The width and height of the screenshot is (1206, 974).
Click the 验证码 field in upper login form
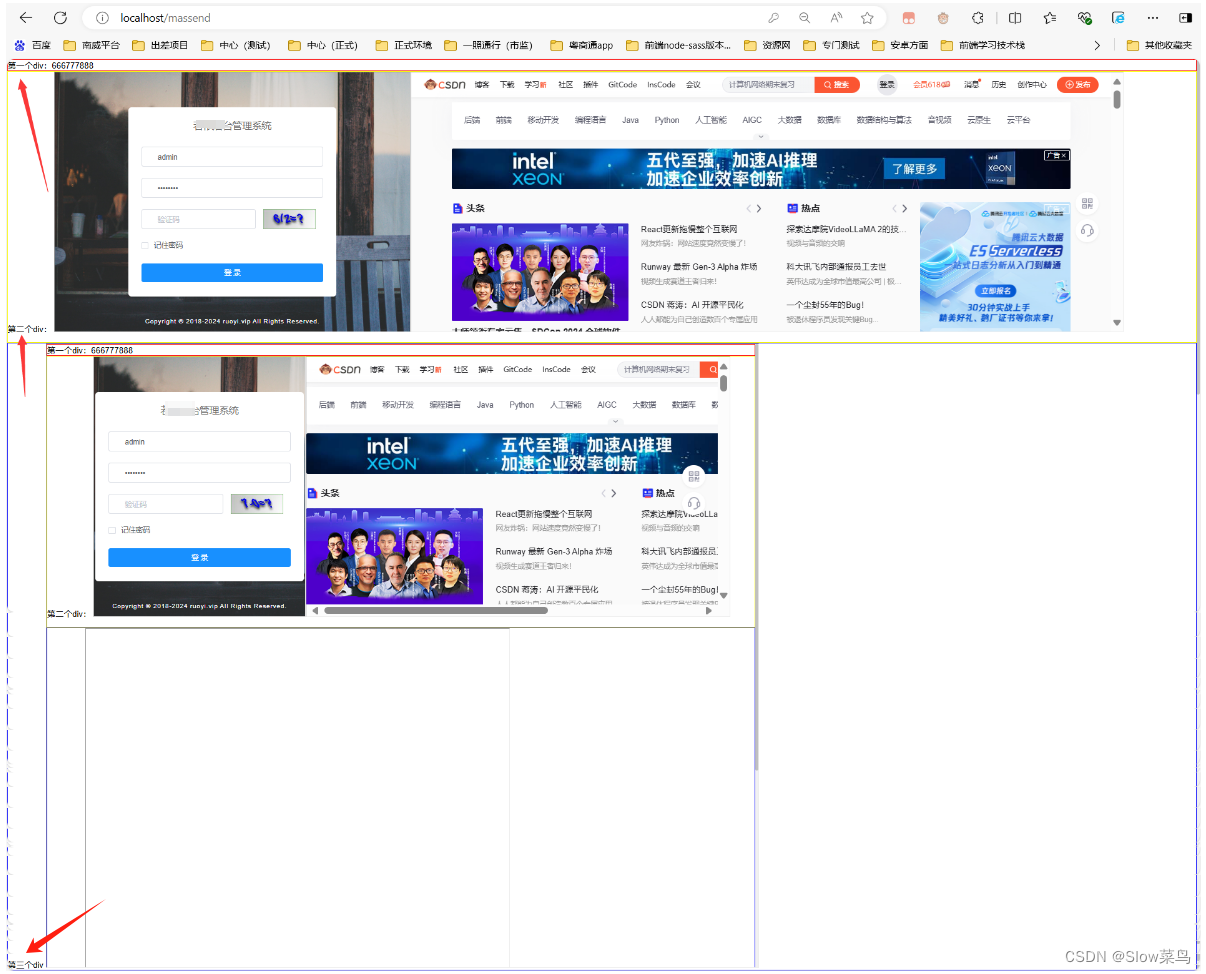coord(198,219)
